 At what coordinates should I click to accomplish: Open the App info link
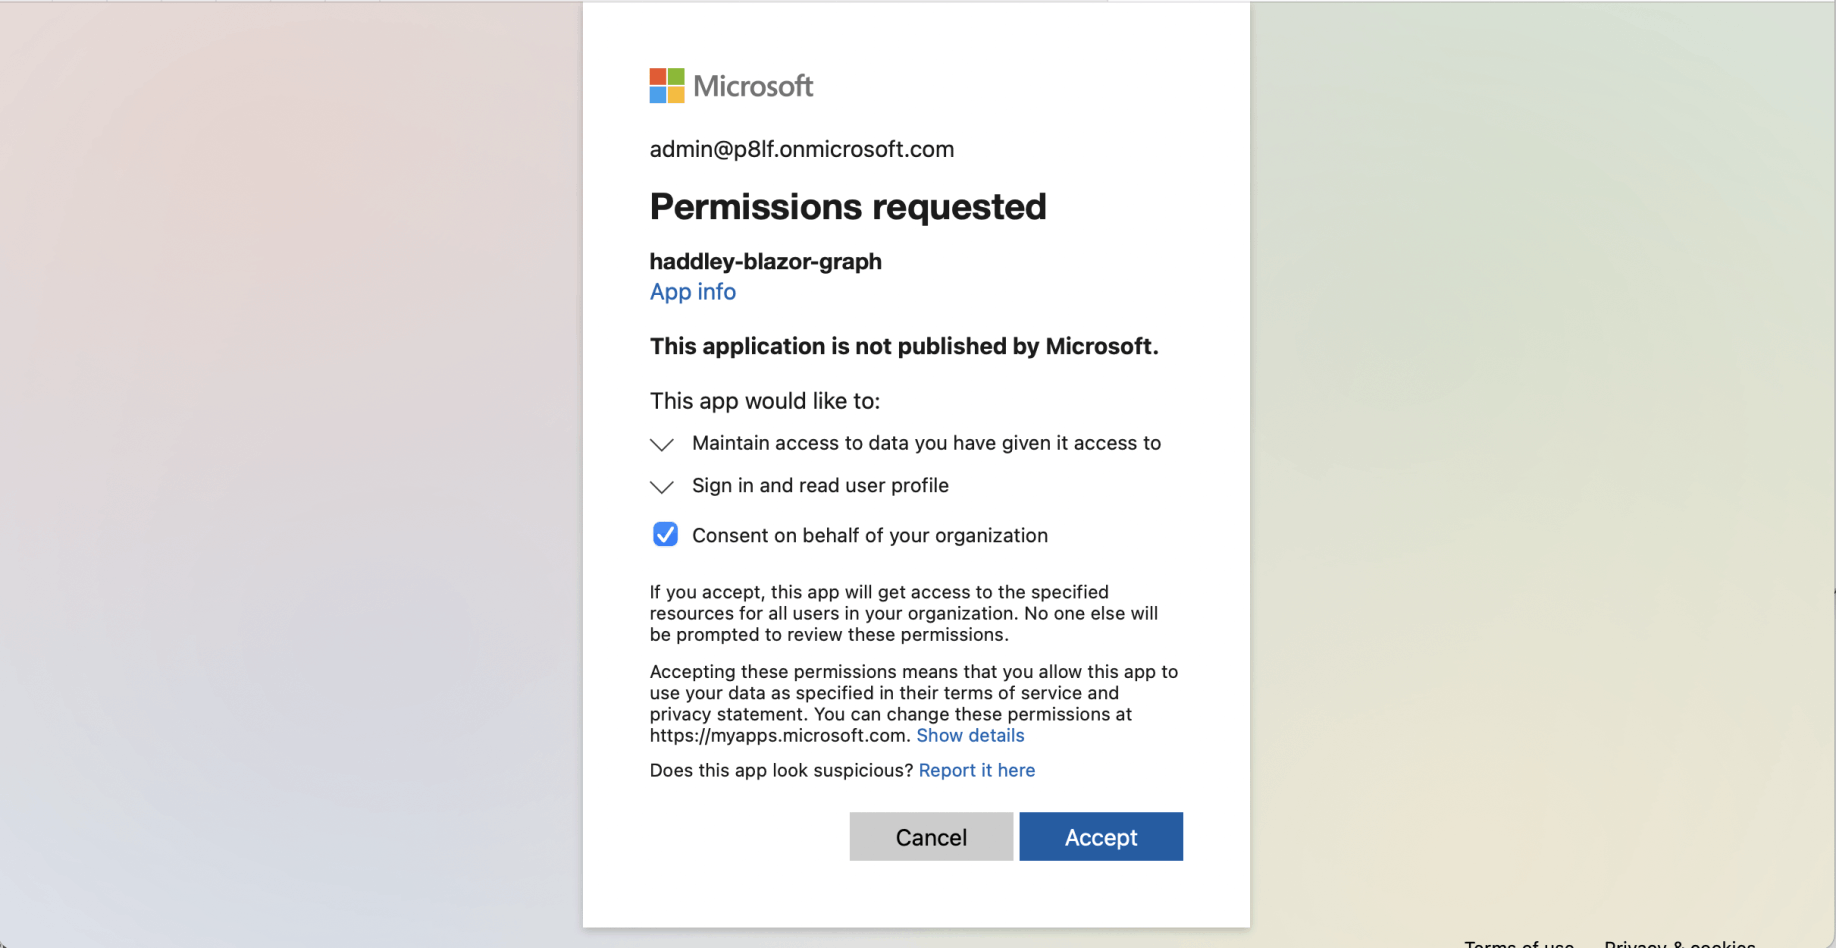tap(693, 292)
